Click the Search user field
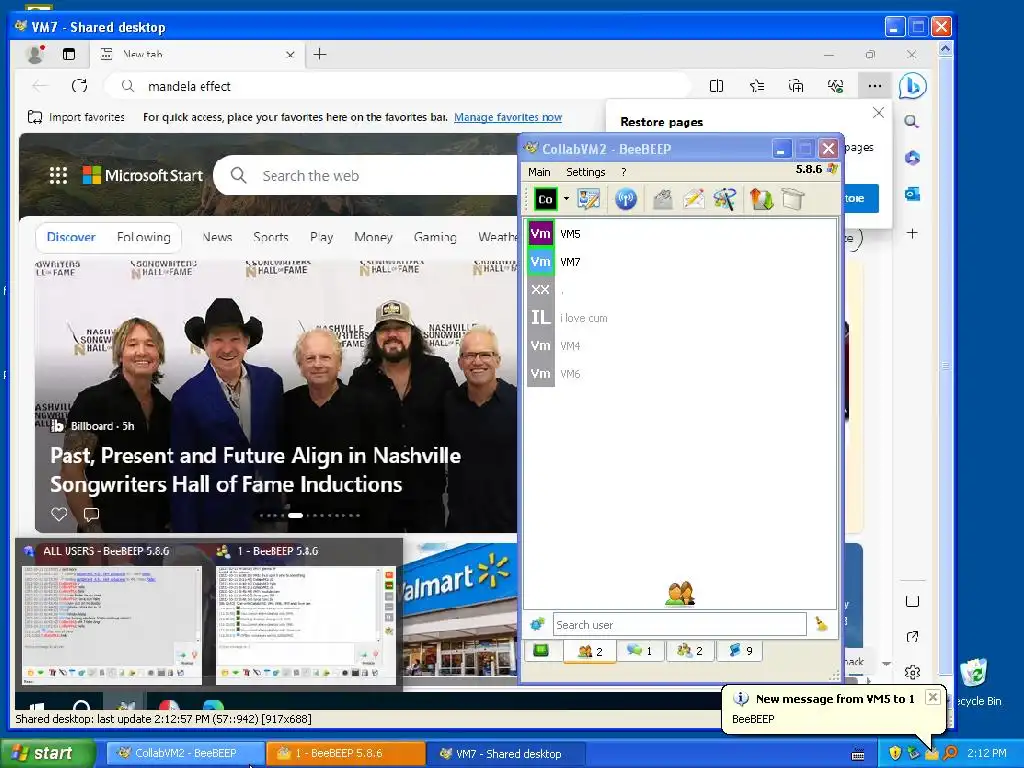Screen dimensions: 1024x768 click(x=679, y=624)
